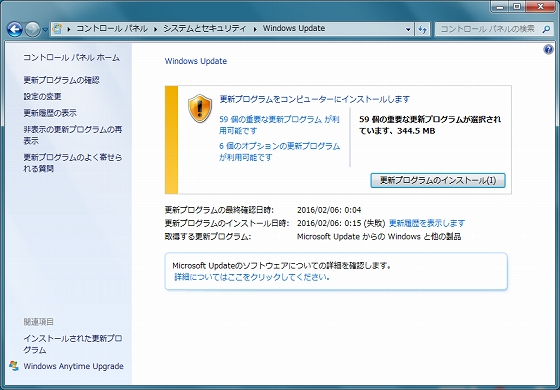The width and height of the screenshot is (560, 390).
Task: Click 更新プログラムのインストール button
Action: (438, 180)
